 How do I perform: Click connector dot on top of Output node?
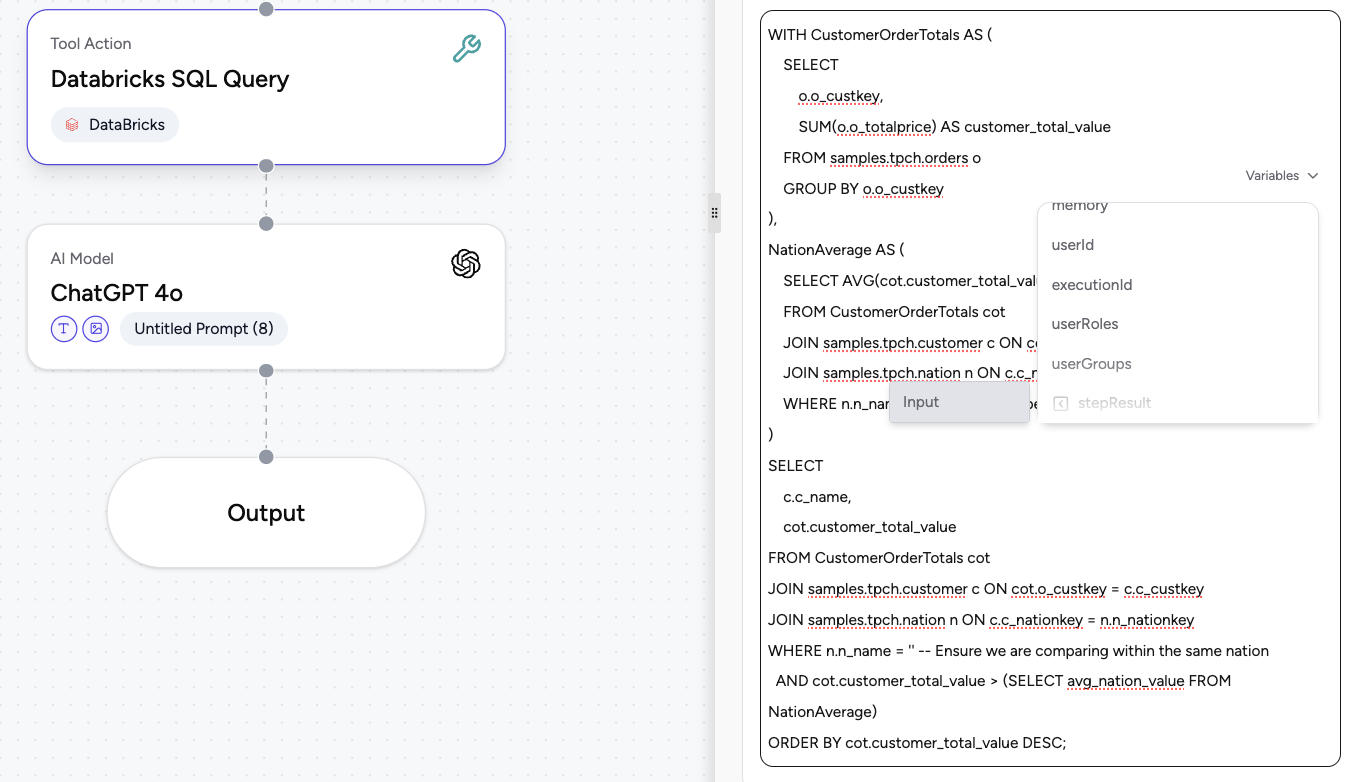pyautogui.click(x=266, y=457)
